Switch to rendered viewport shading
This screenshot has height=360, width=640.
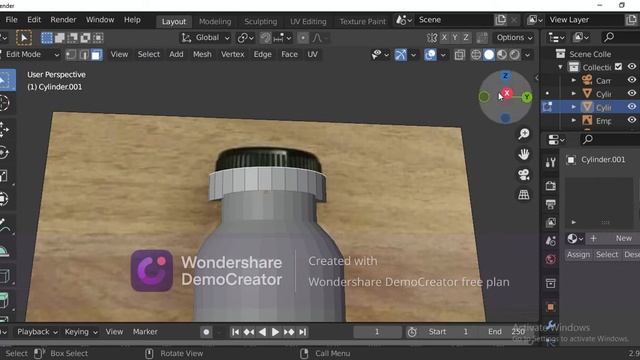pyautogui.click(x=515, y=55)
